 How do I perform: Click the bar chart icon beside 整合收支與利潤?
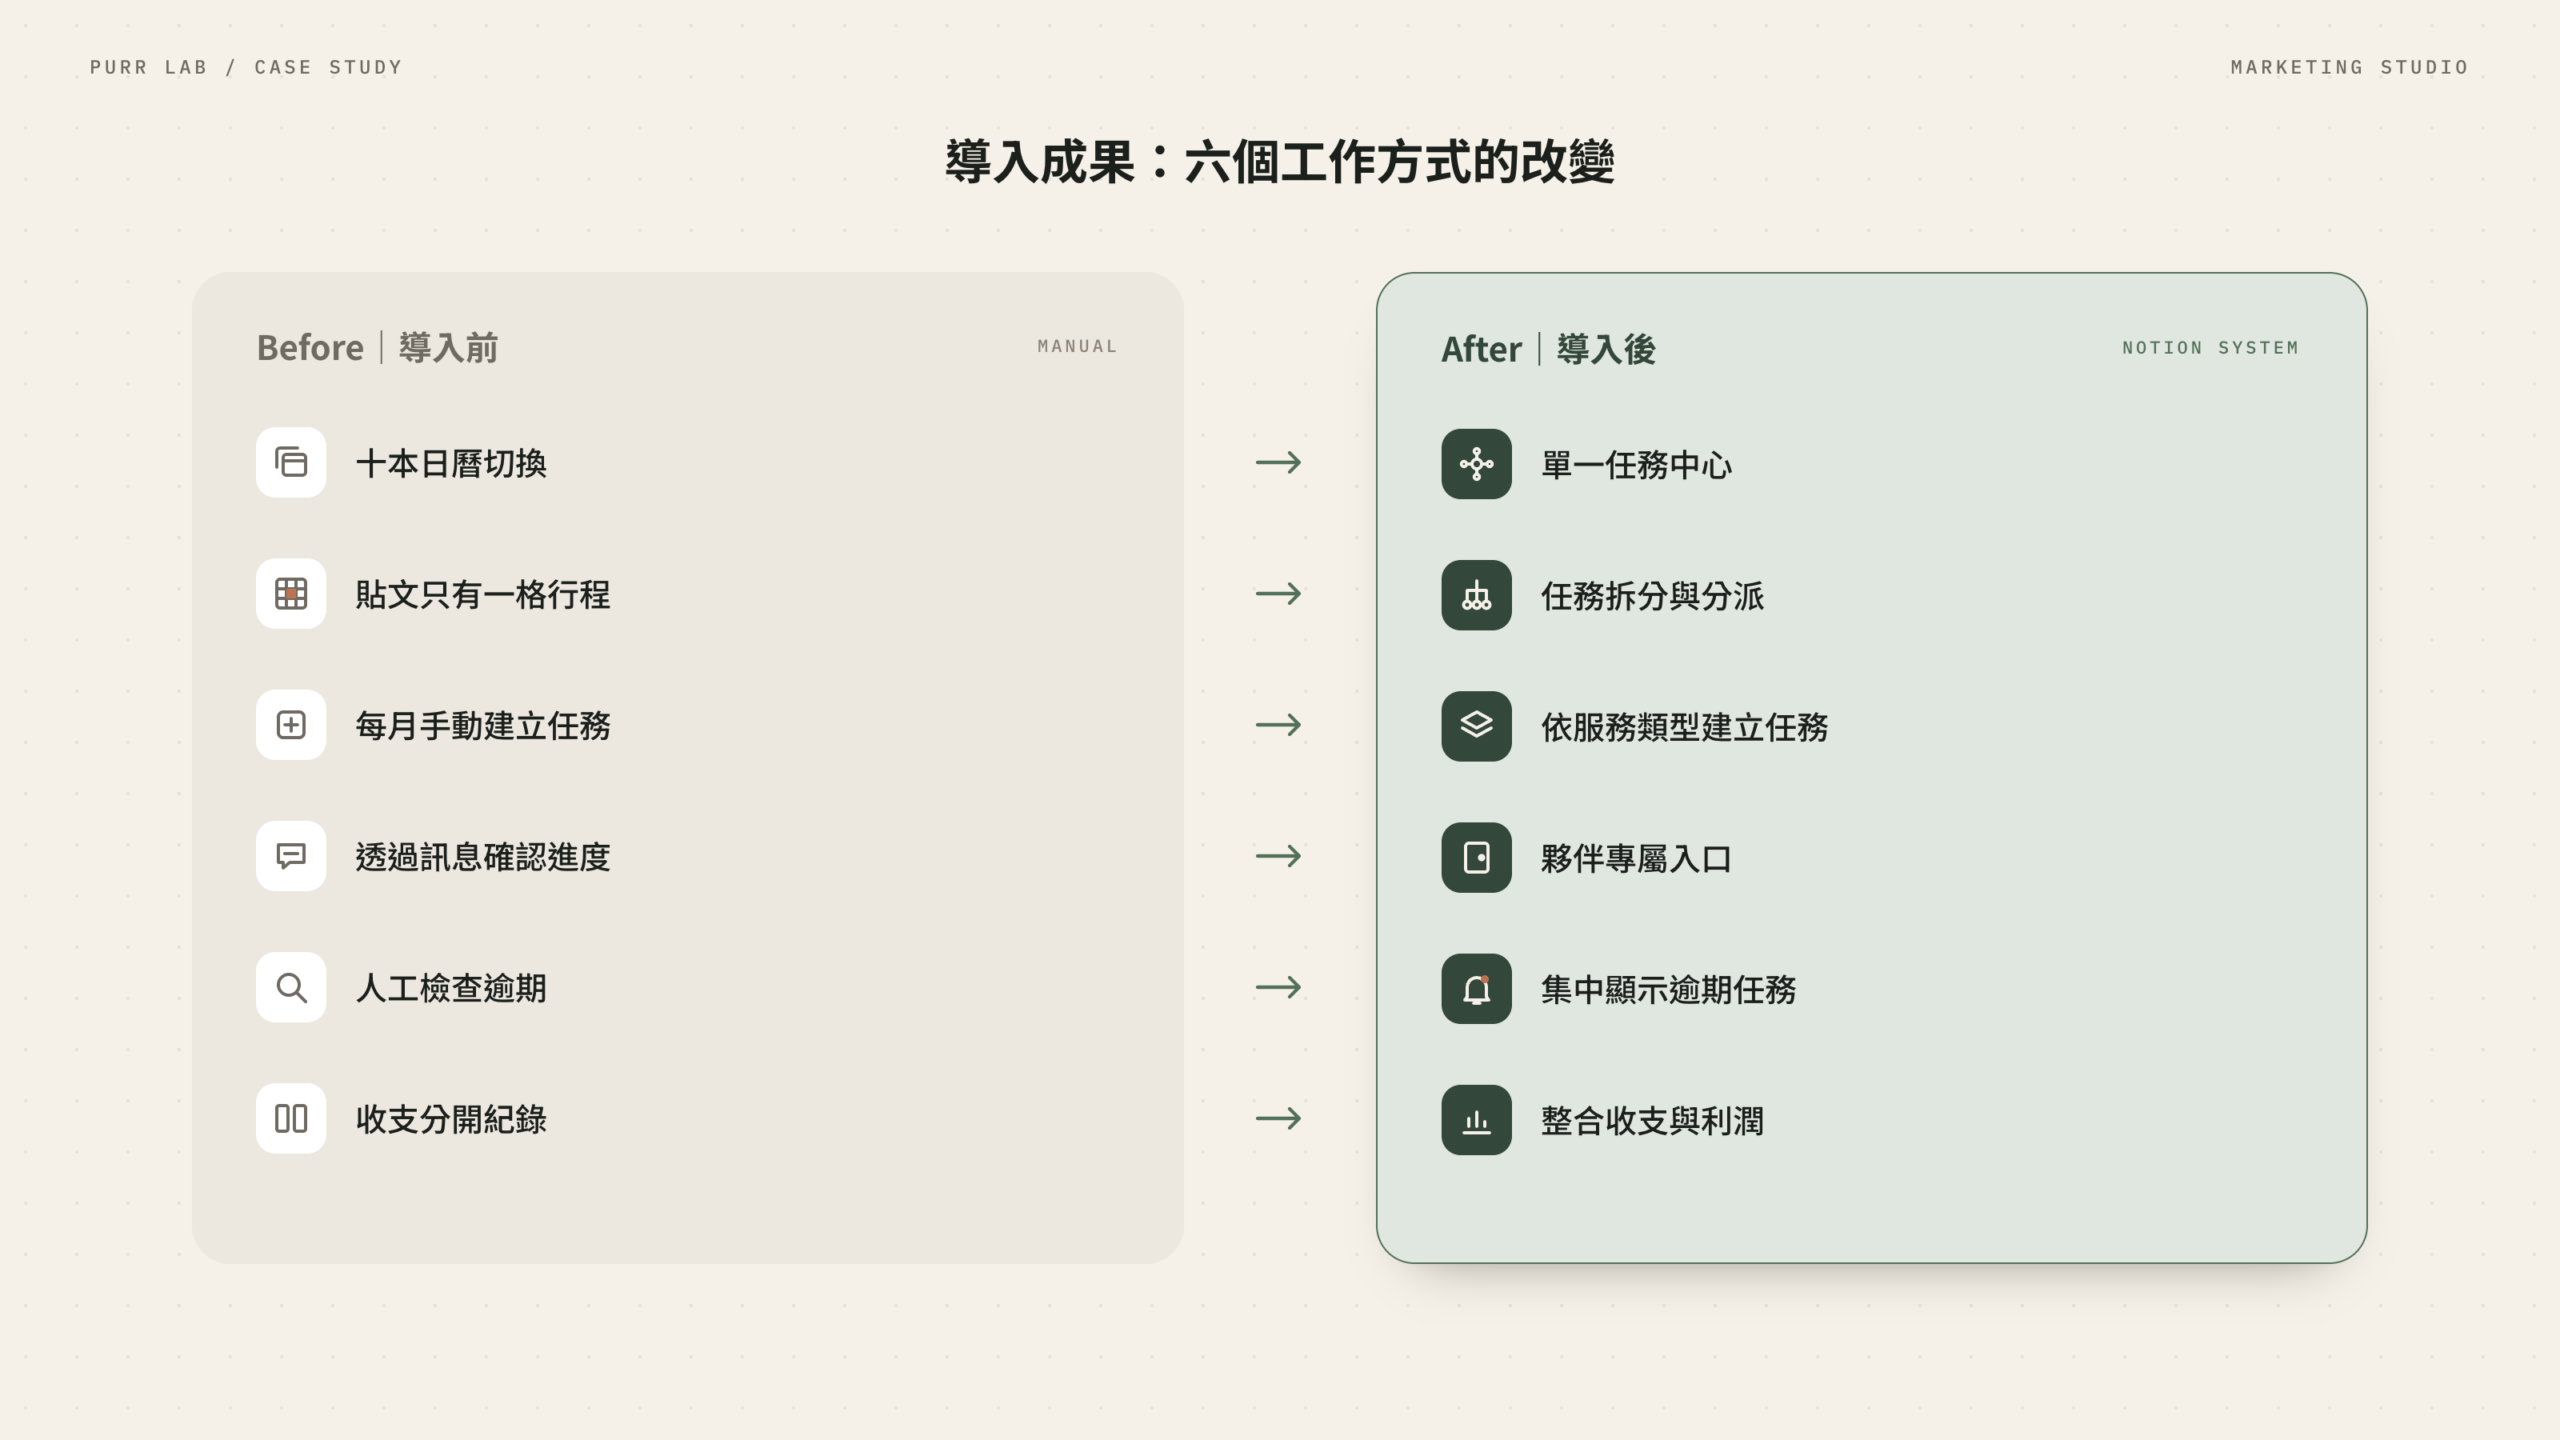[x=1476, y=1120]
